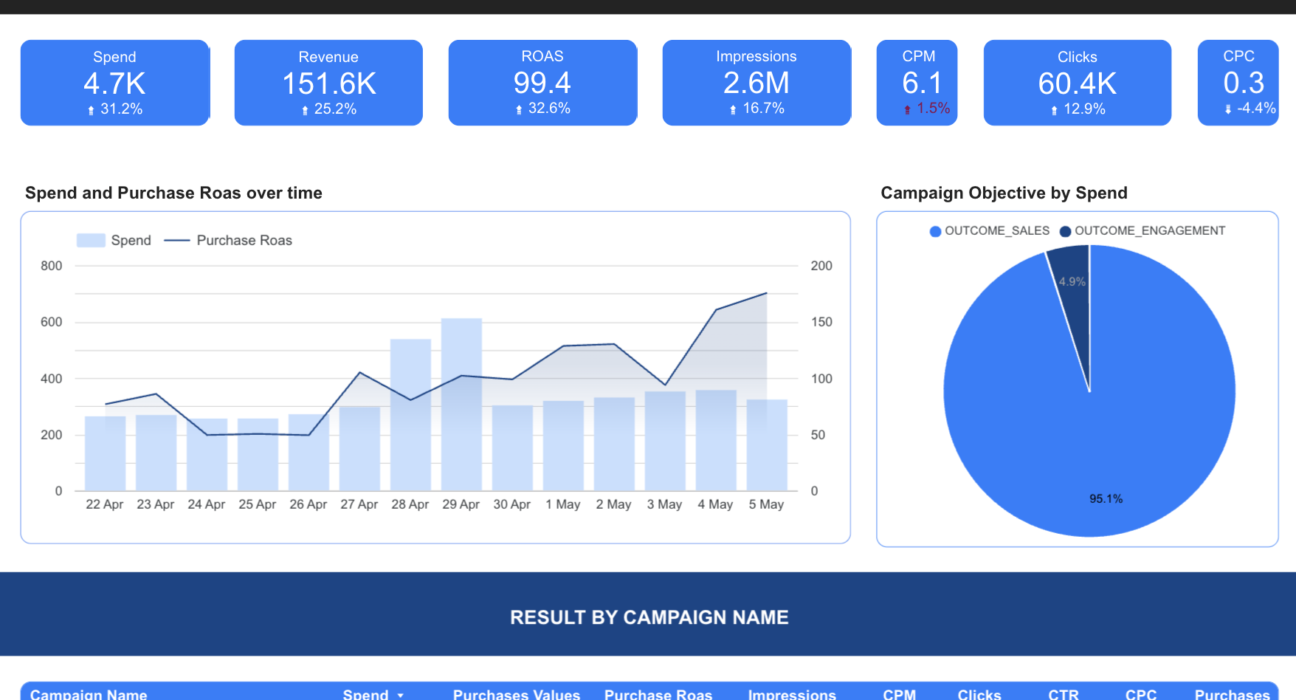This screenshot has width=1296, height=700.
Task: Sort table by Purchase Roas column header
Action: click(x=658, y=694)
